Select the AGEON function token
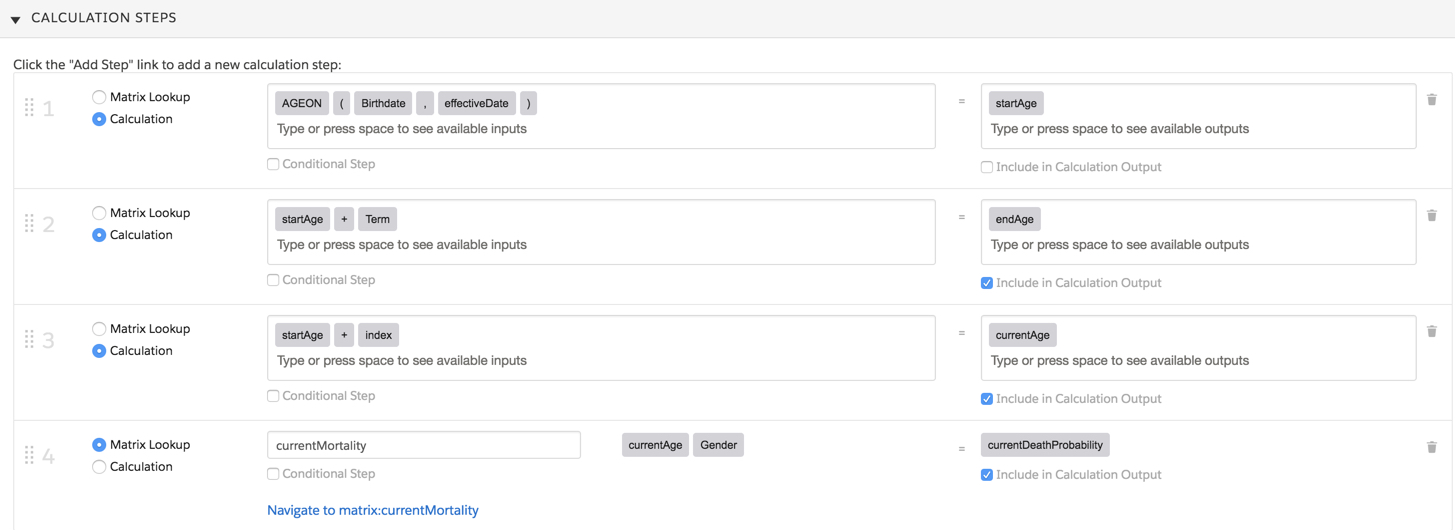This screenshot has width=1455, height=530. click(302, 103)
